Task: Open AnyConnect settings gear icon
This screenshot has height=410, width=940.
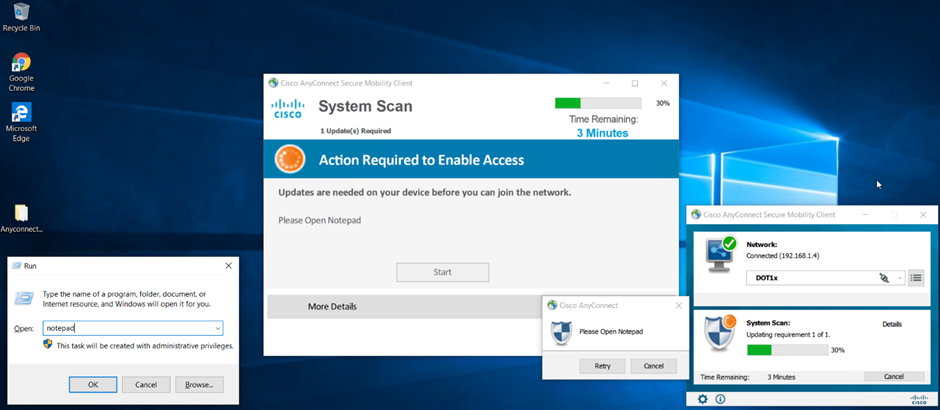Action: pos(702,399)
